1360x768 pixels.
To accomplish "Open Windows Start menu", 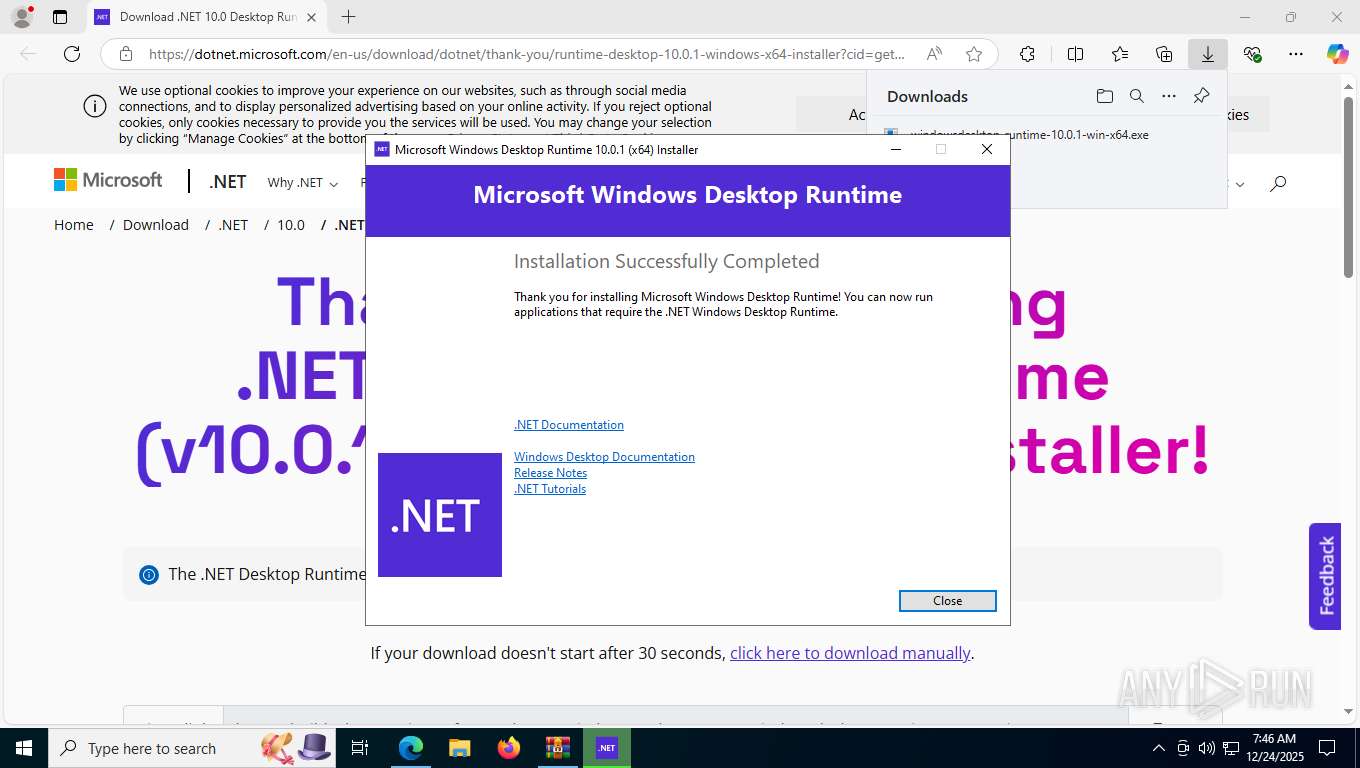I will click(x=24, y=748).
